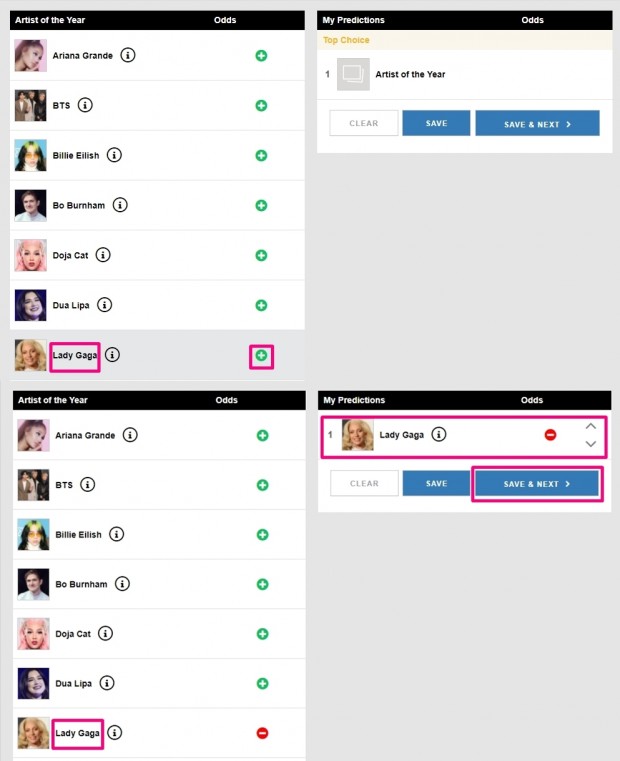Remove Lady Gaga from My Predictions
The width and height of the screenshot is (620, 761).
click(x=550, y=435)
